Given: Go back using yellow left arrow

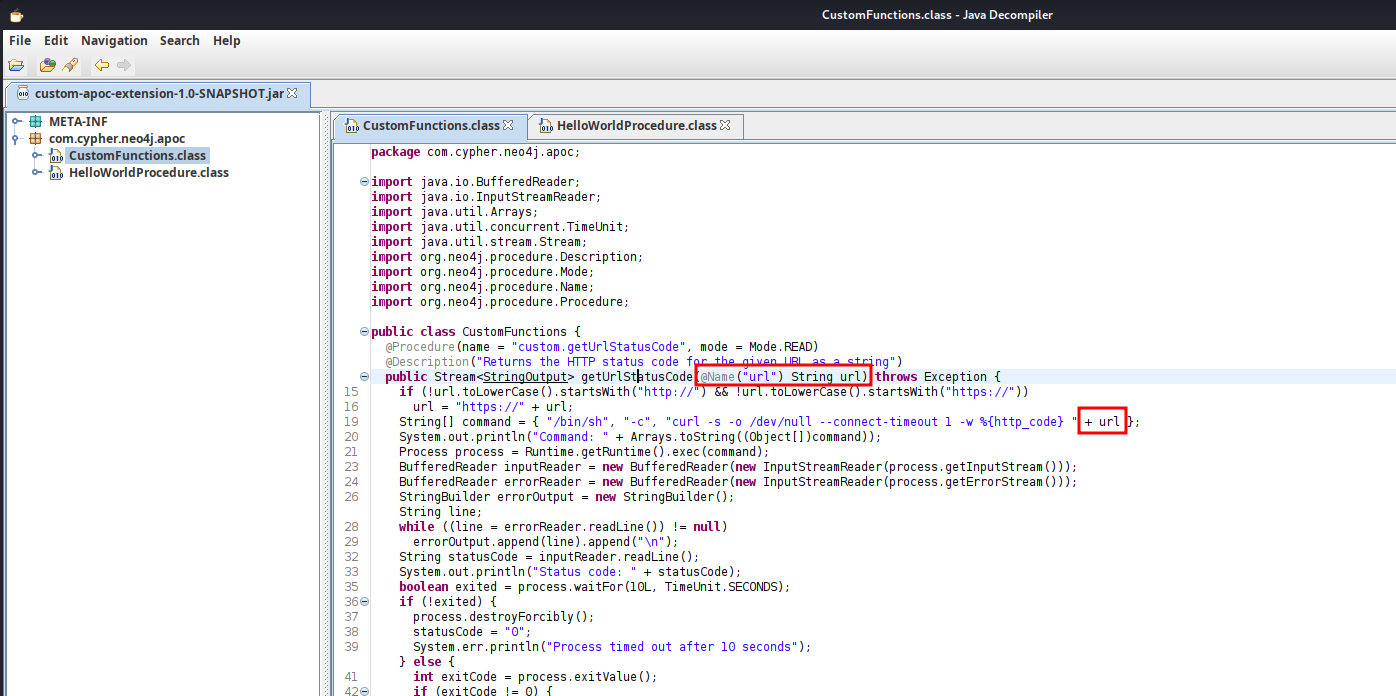Looking at the screenshot, I should pos(101,66).
